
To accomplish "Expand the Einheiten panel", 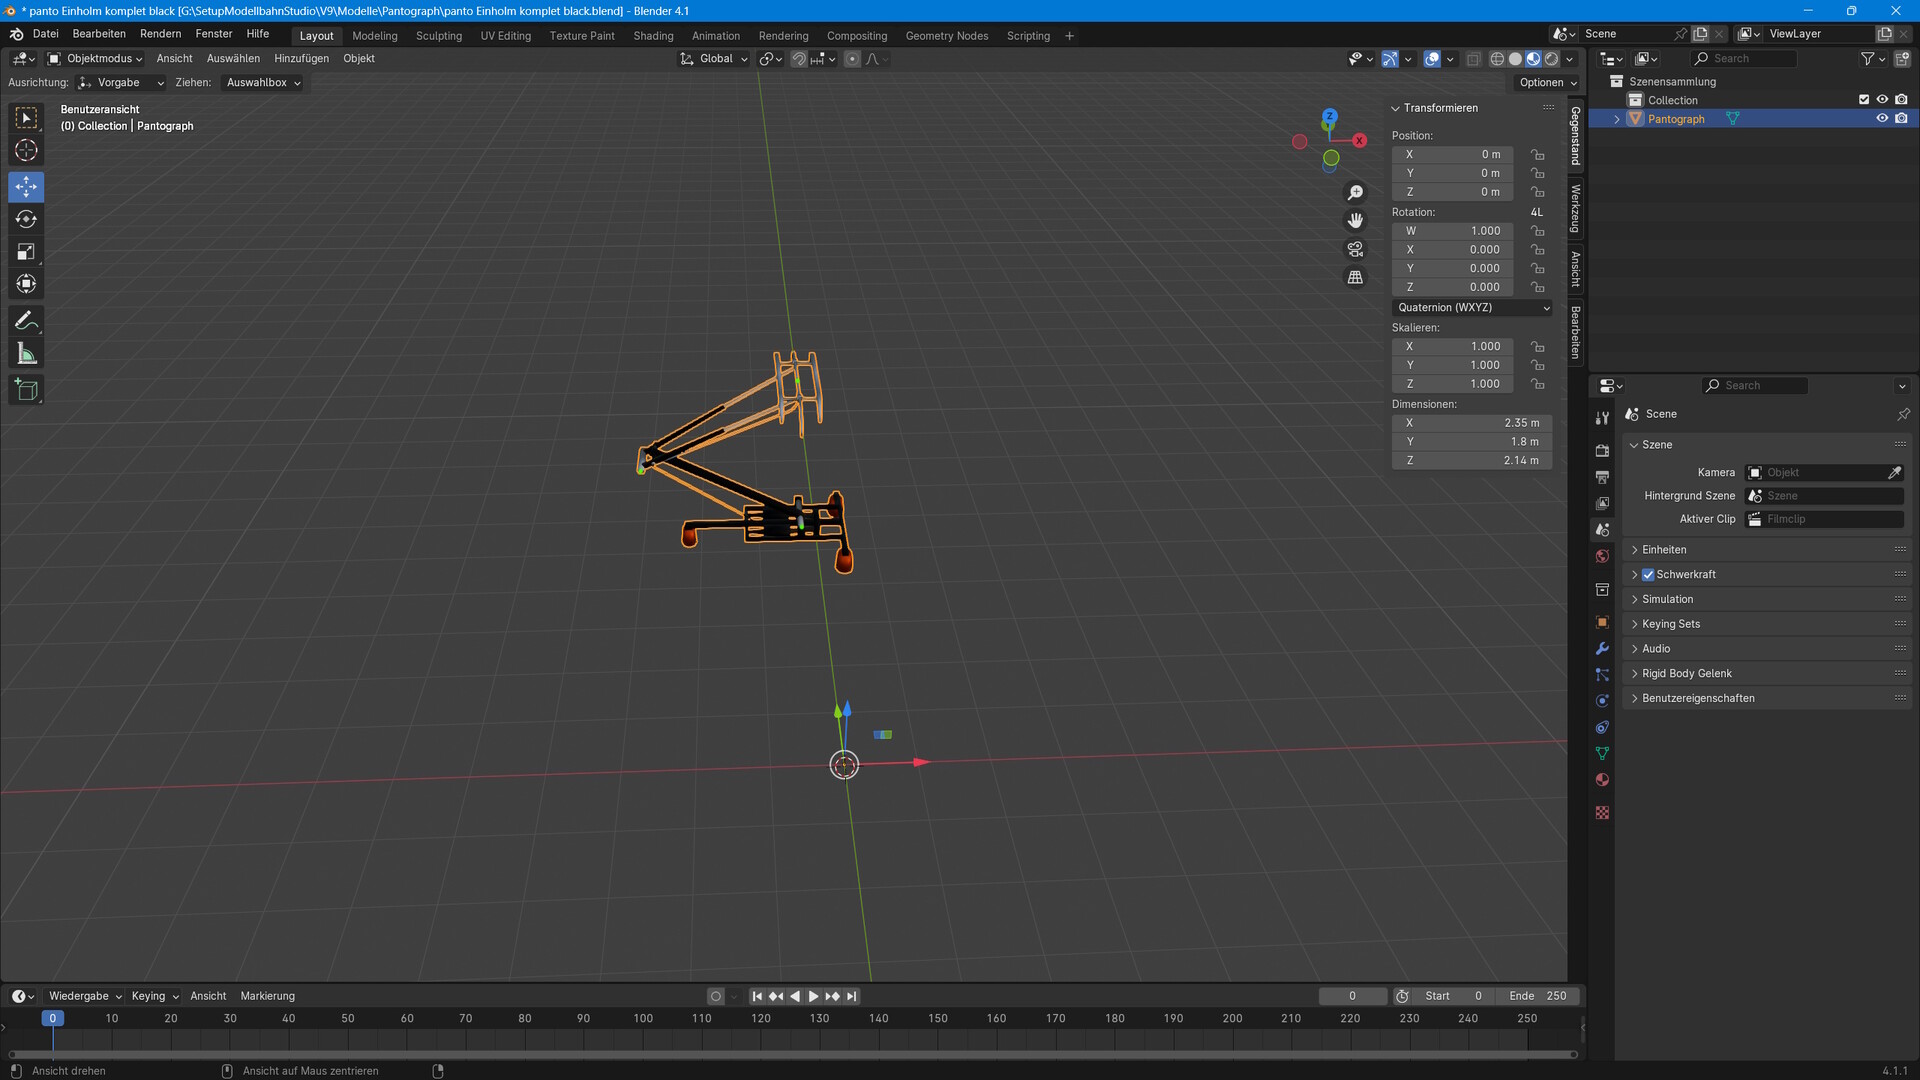I will pos(1663,550).
